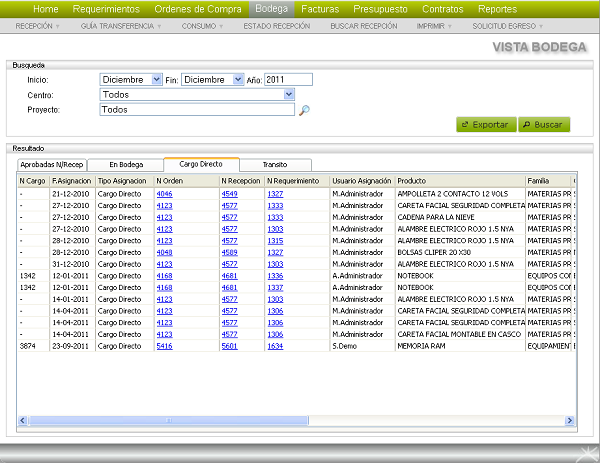Expand the CONSUMO submenu
The width and height of the screenshot is (600, 463).
point(202,26)
